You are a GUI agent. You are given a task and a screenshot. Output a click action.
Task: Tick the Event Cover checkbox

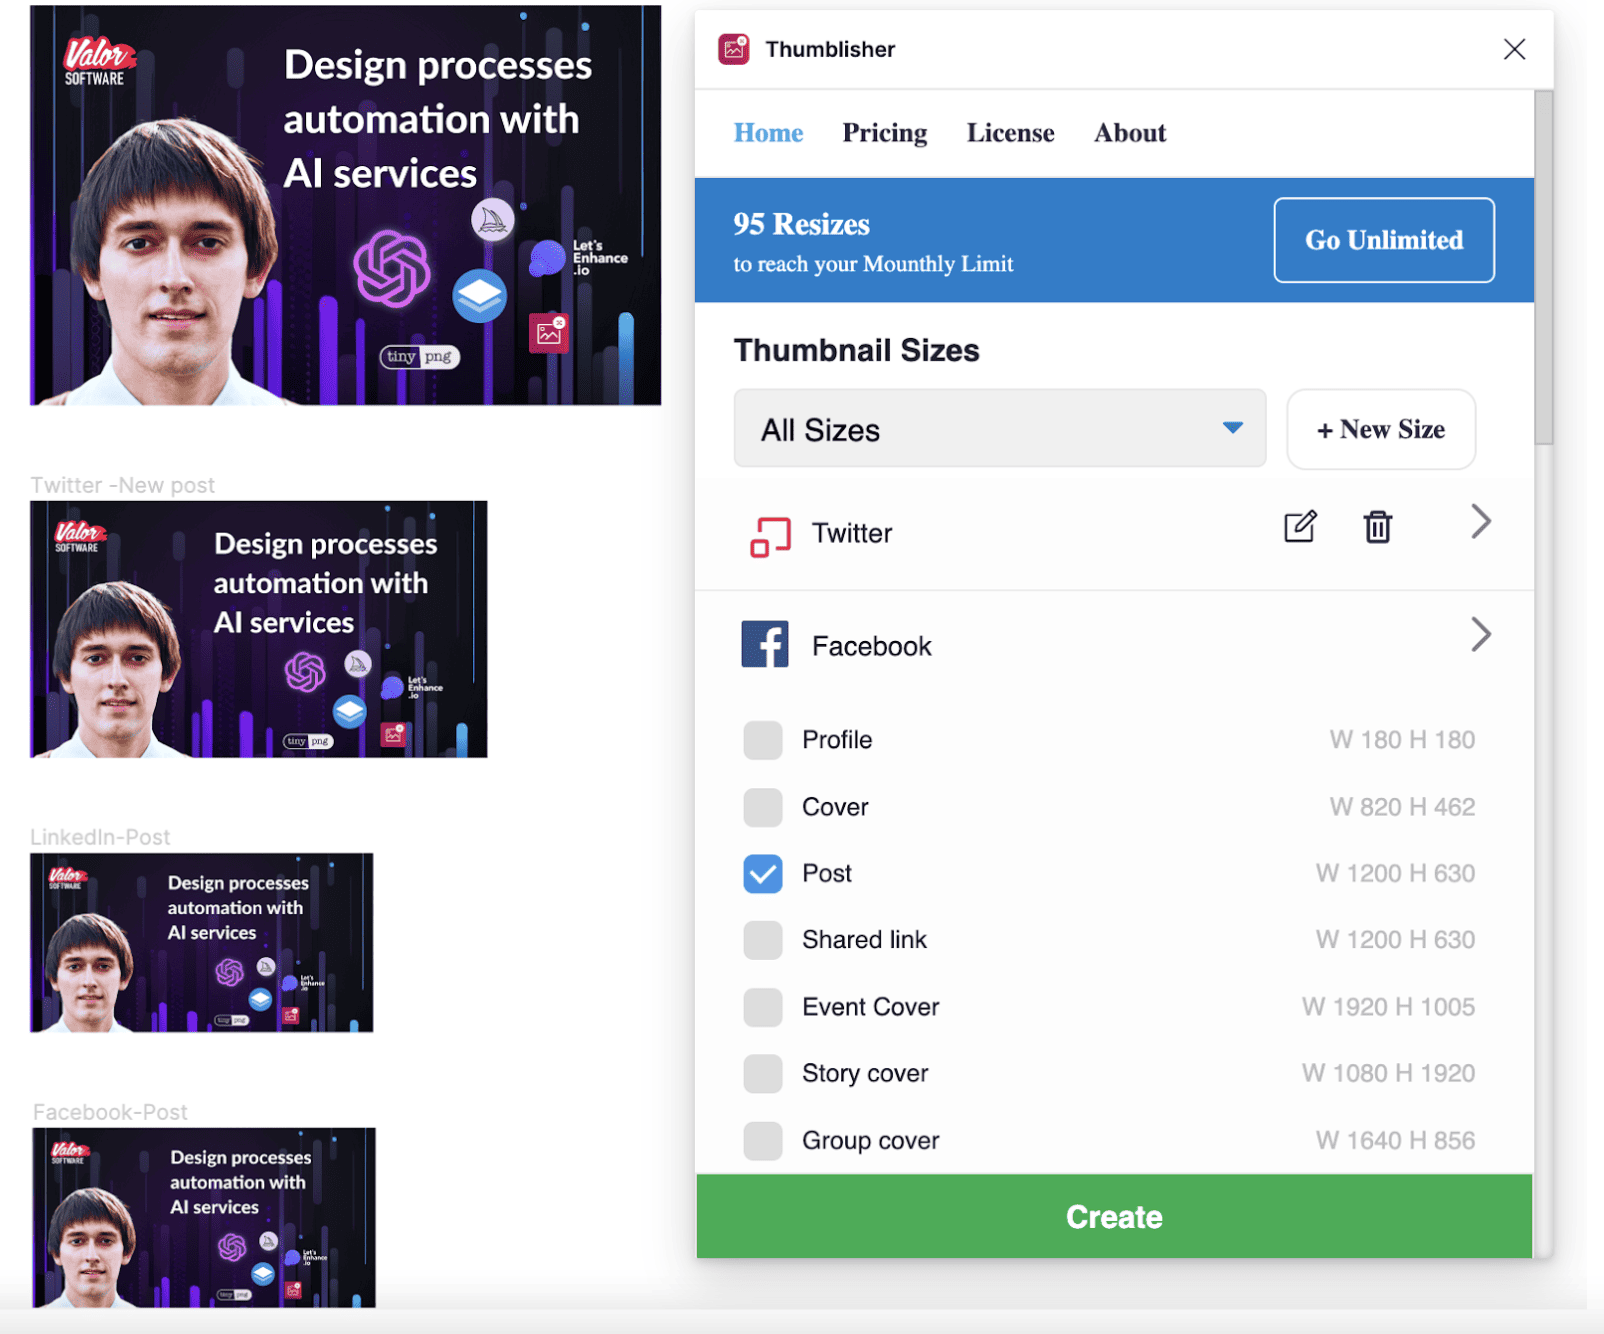(x=763, y=1007)
